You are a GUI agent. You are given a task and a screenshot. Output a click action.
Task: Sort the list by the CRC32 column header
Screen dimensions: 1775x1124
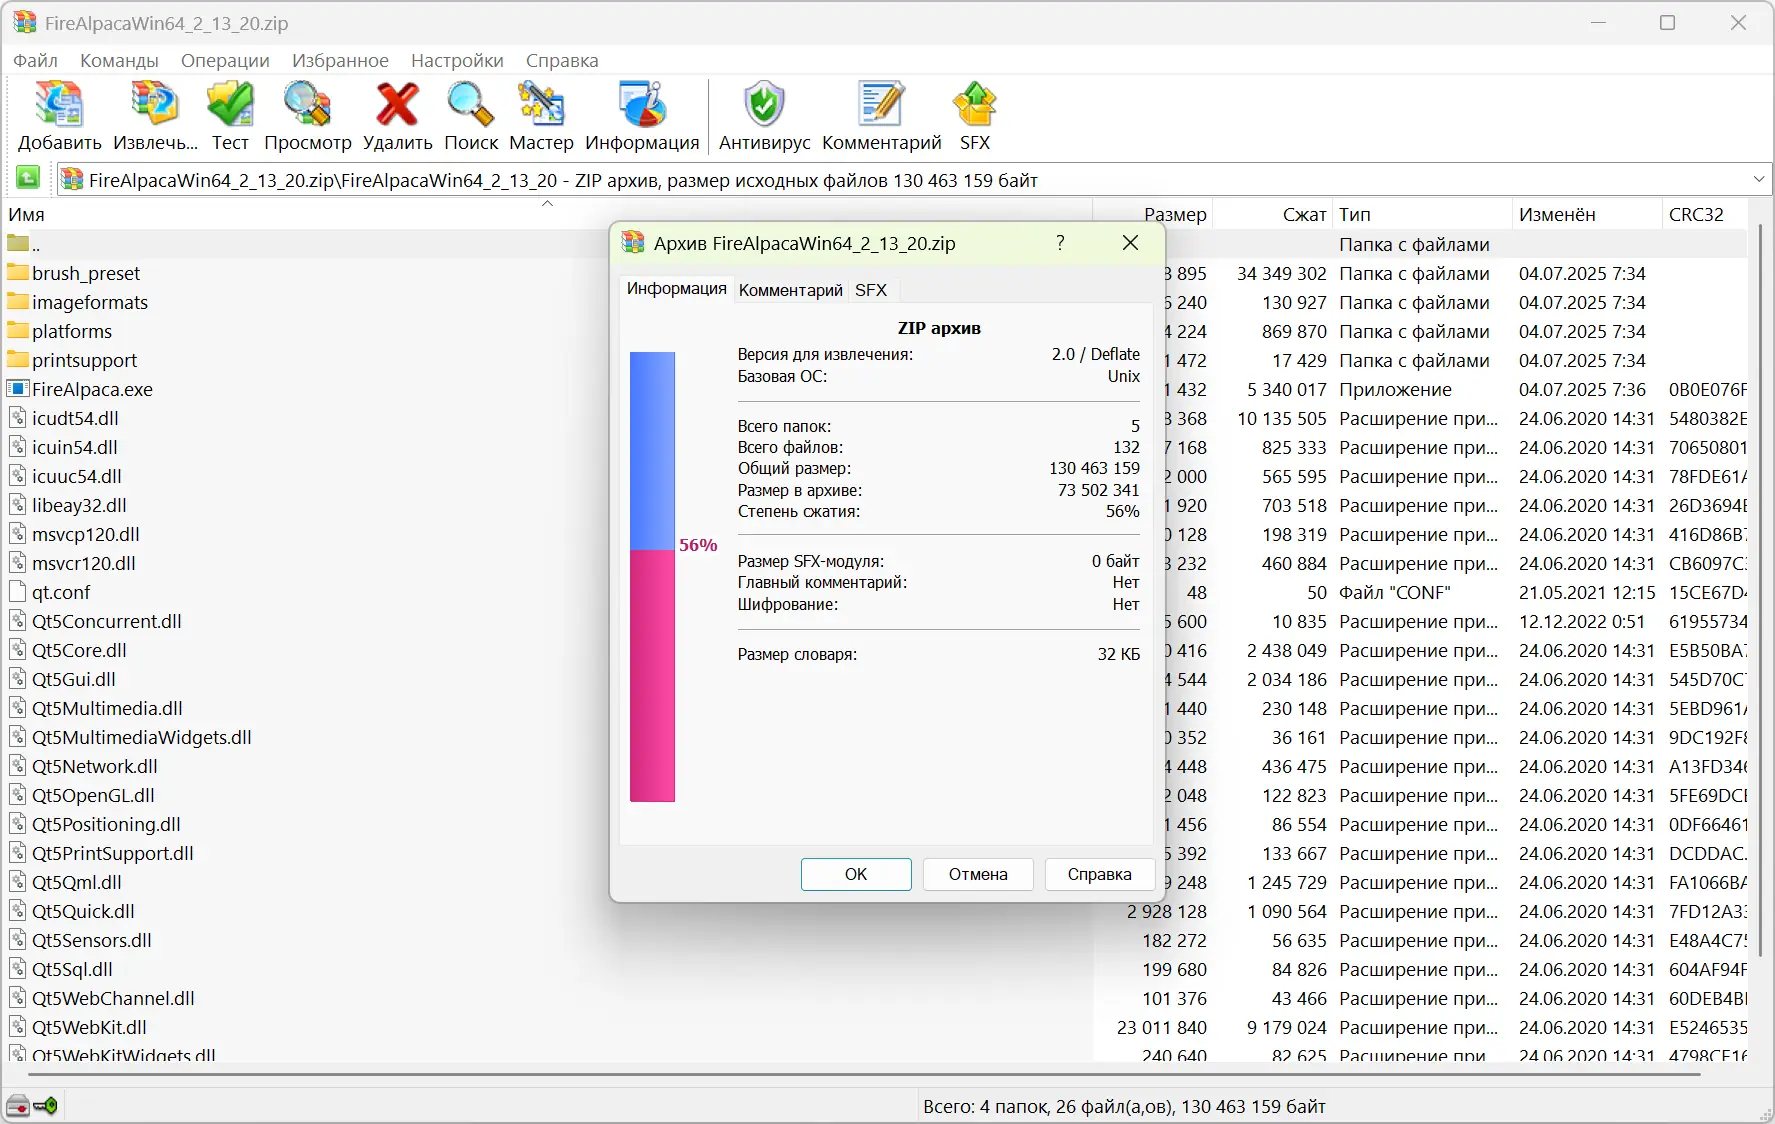click(1705, 214)
